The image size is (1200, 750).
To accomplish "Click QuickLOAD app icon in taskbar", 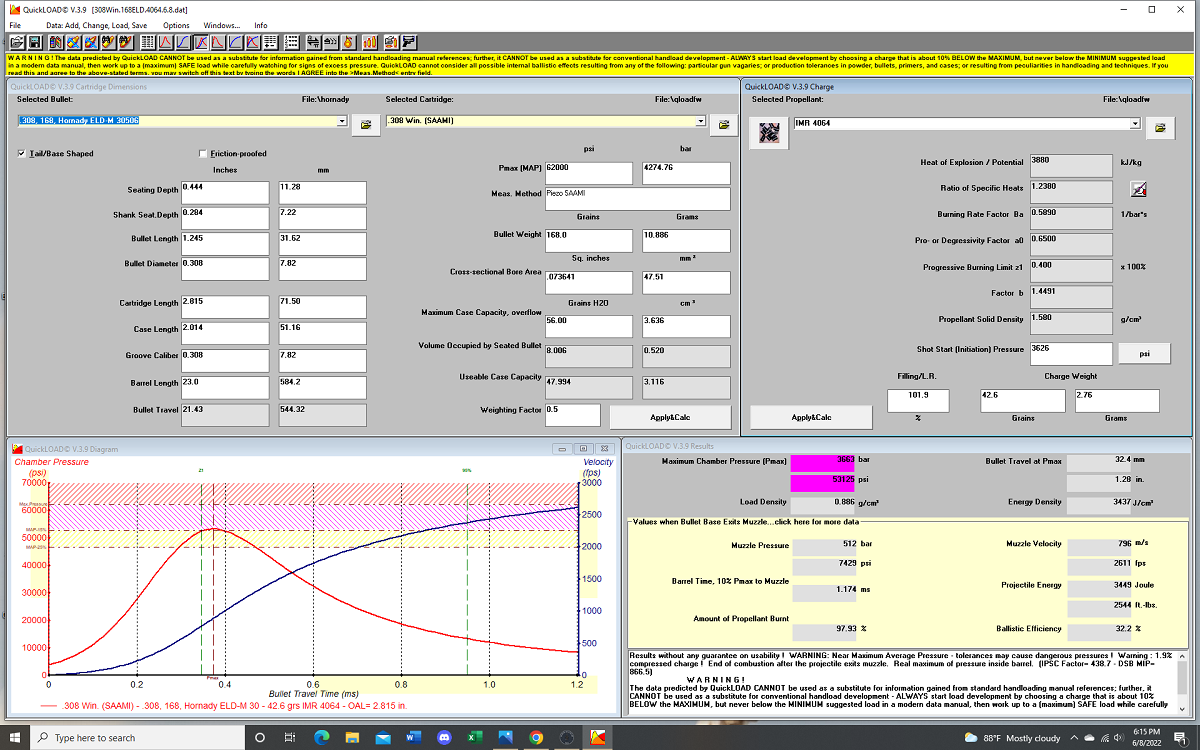I will click(x=597, y=737).
